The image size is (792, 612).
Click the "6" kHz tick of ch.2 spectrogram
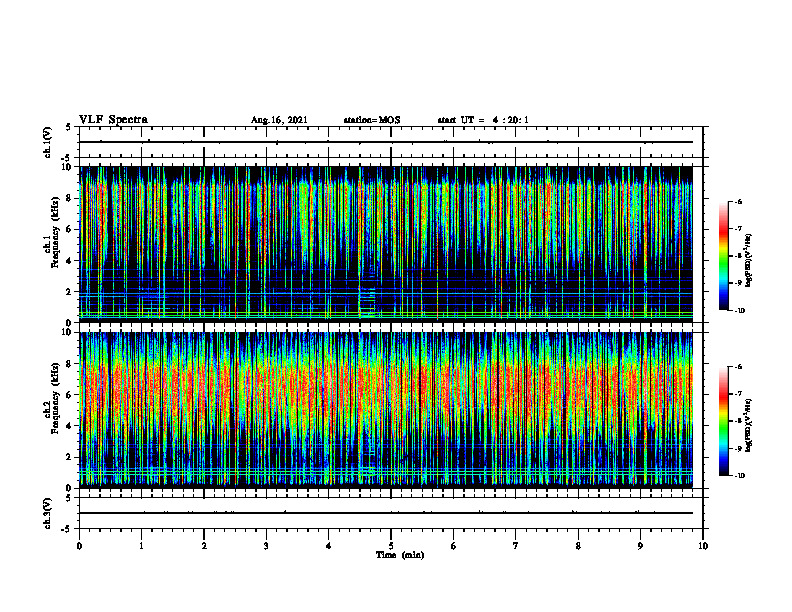click(x=70, y=395)
